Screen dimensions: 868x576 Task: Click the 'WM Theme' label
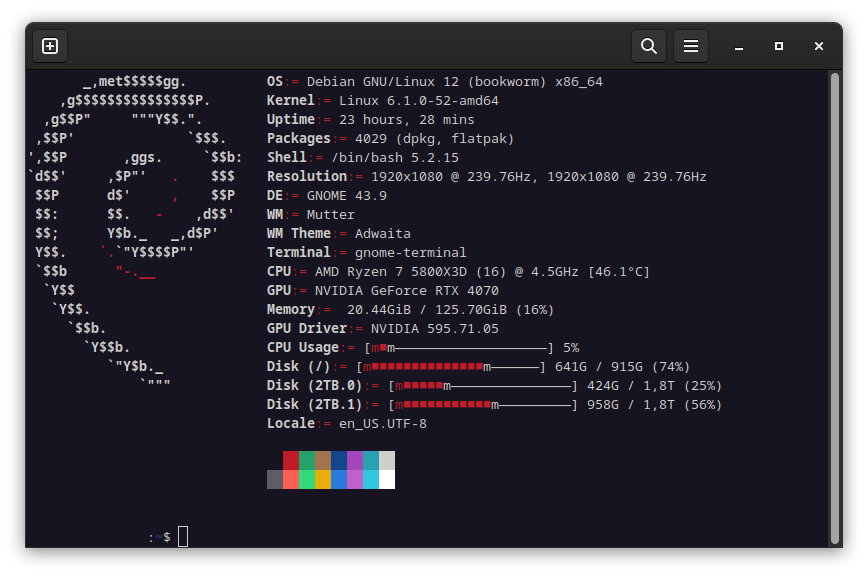299,233
